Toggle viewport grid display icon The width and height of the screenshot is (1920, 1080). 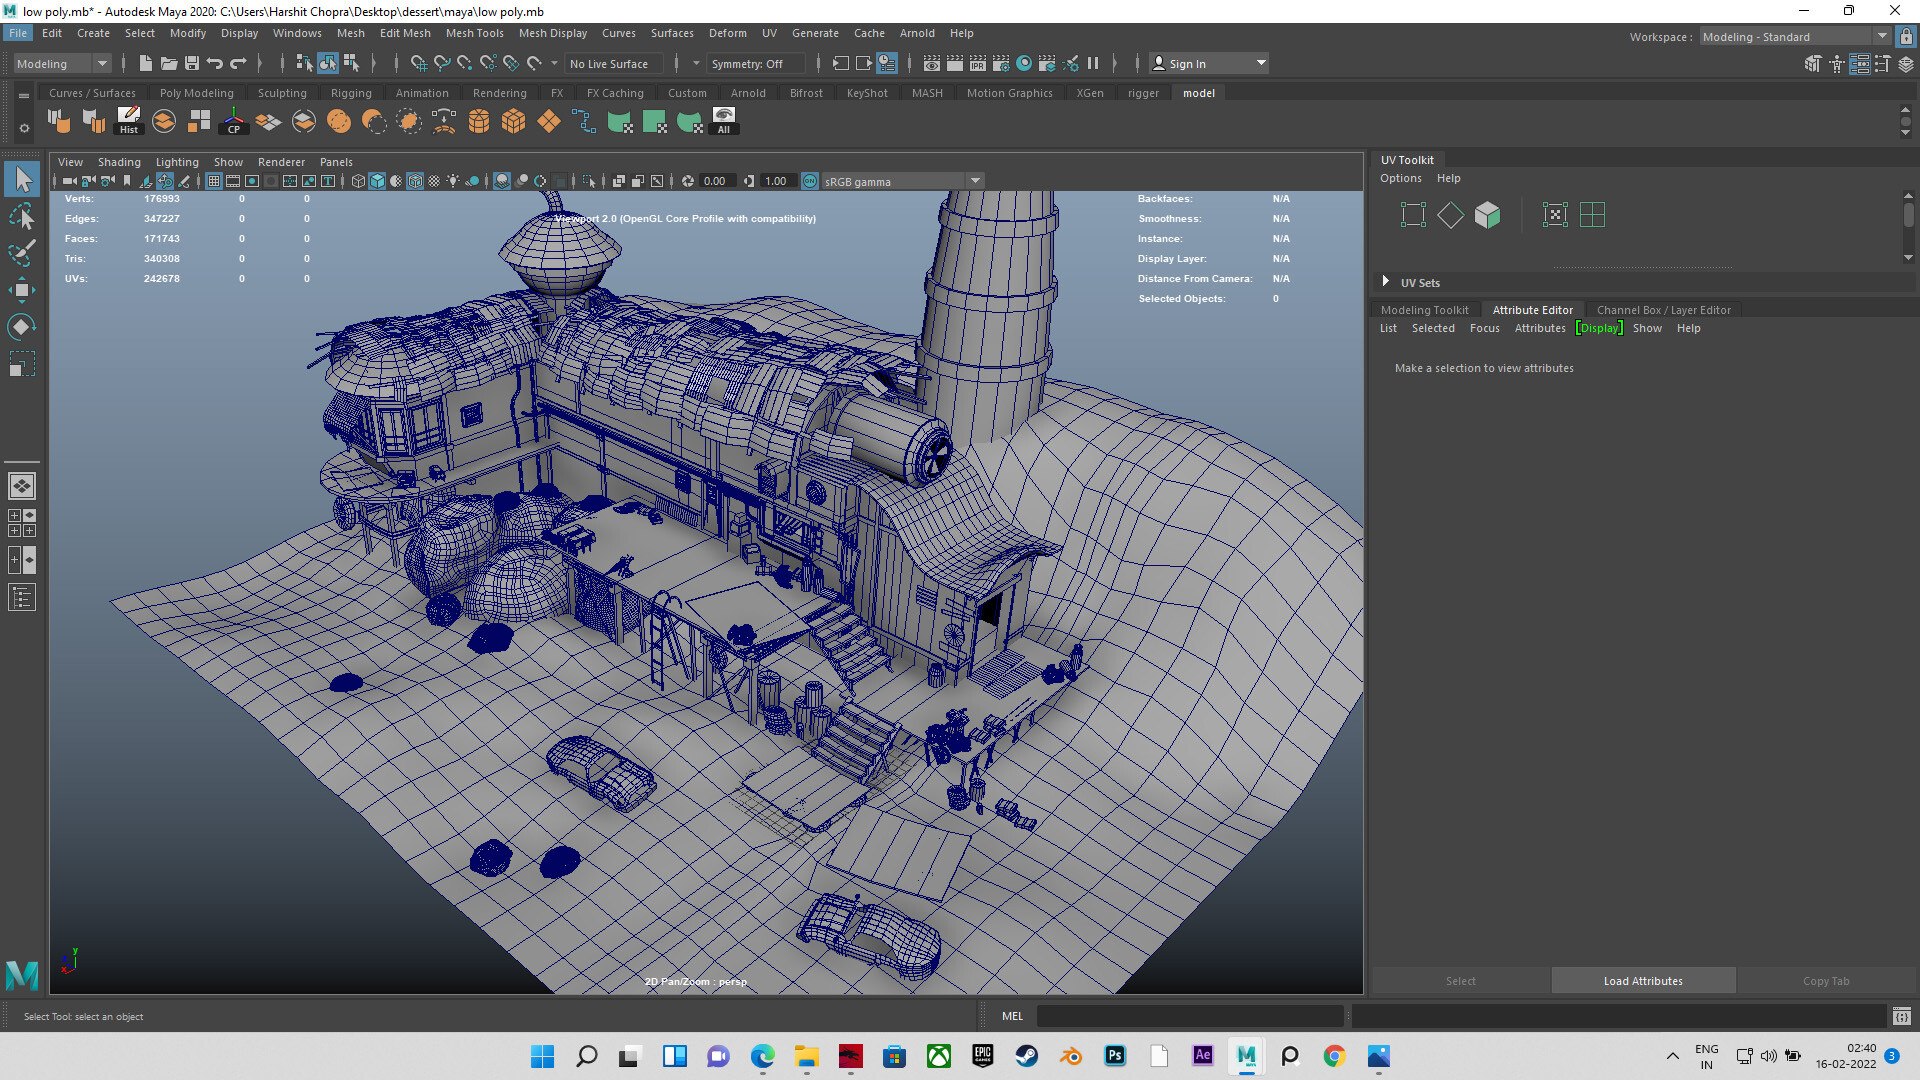(214, 181)
